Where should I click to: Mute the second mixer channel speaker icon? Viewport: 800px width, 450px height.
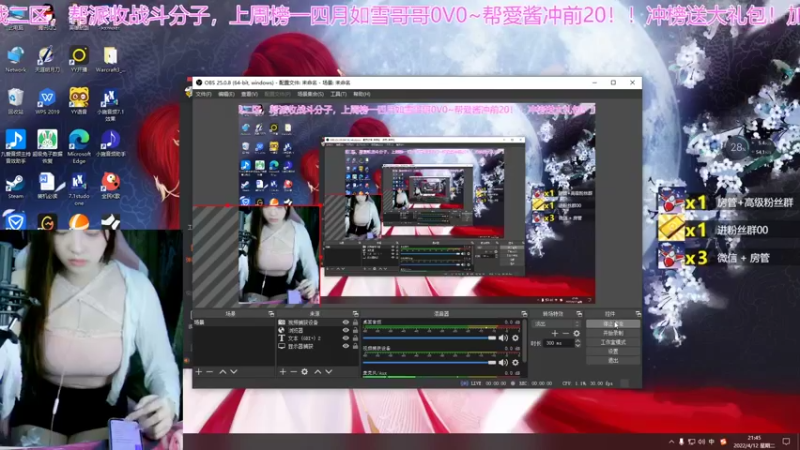pos(503,362)
